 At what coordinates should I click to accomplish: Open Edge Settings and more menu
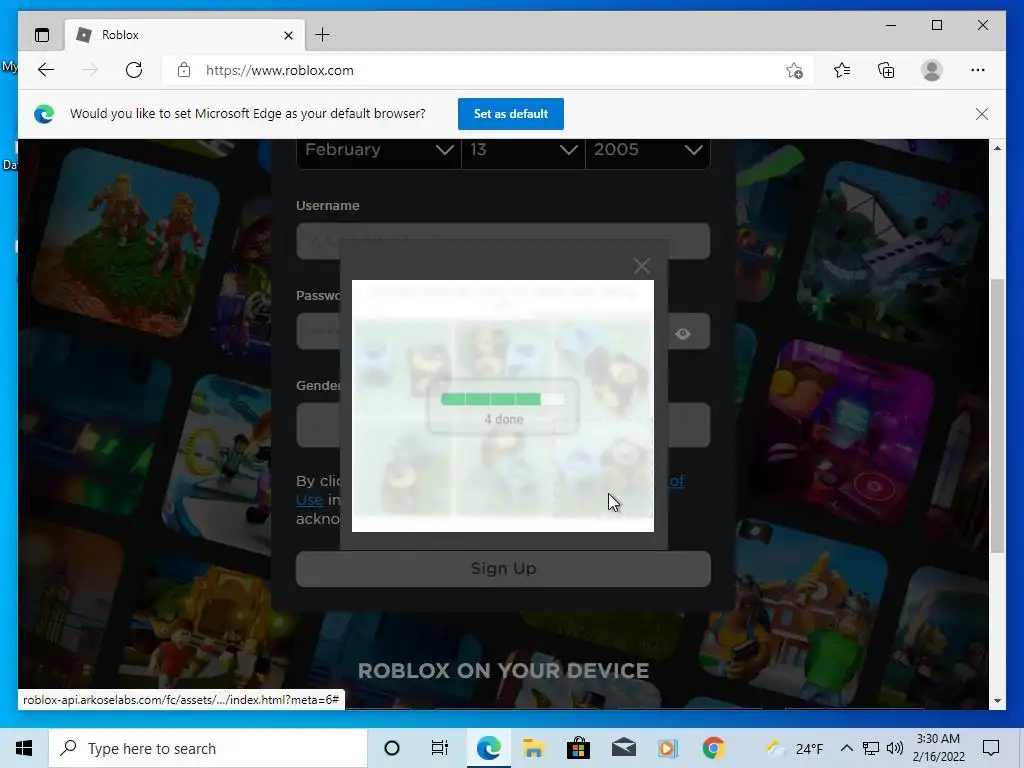[978, 70]
